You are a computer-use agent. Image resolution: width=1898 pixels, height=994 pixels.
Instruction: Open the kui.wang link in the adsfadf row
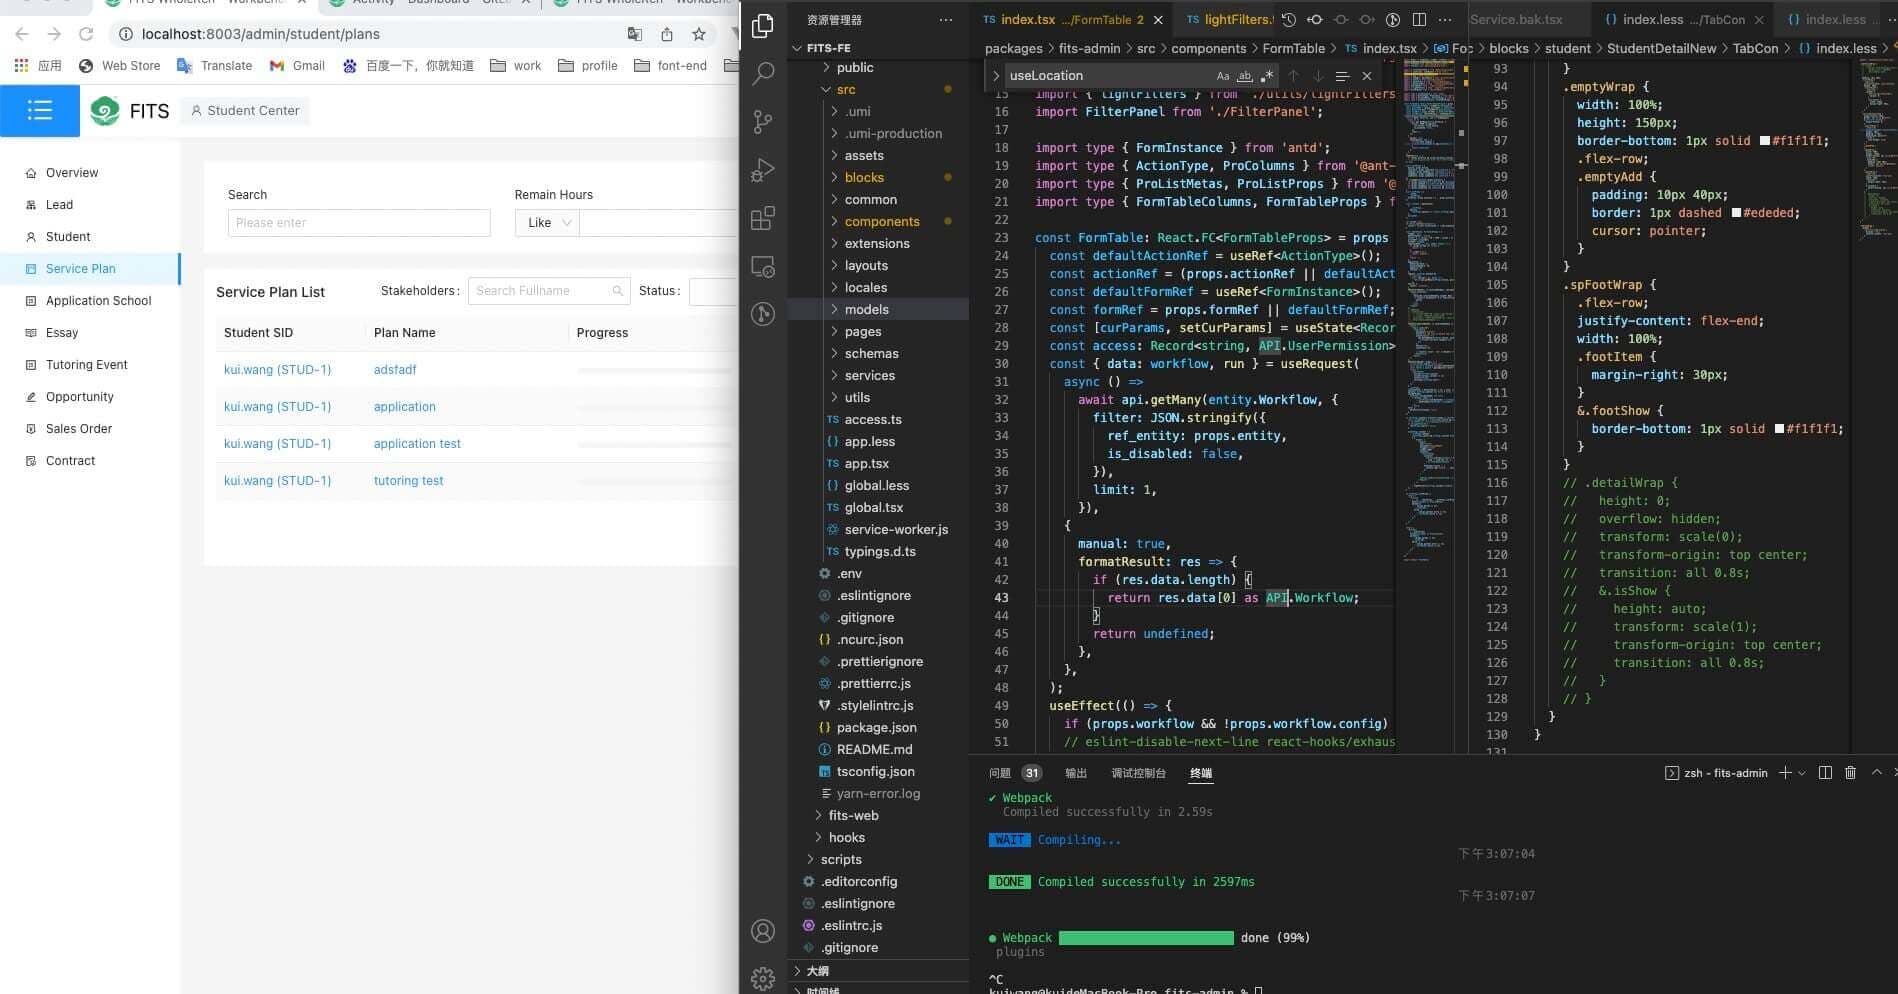pyautogui.click(x=277, y=370)
